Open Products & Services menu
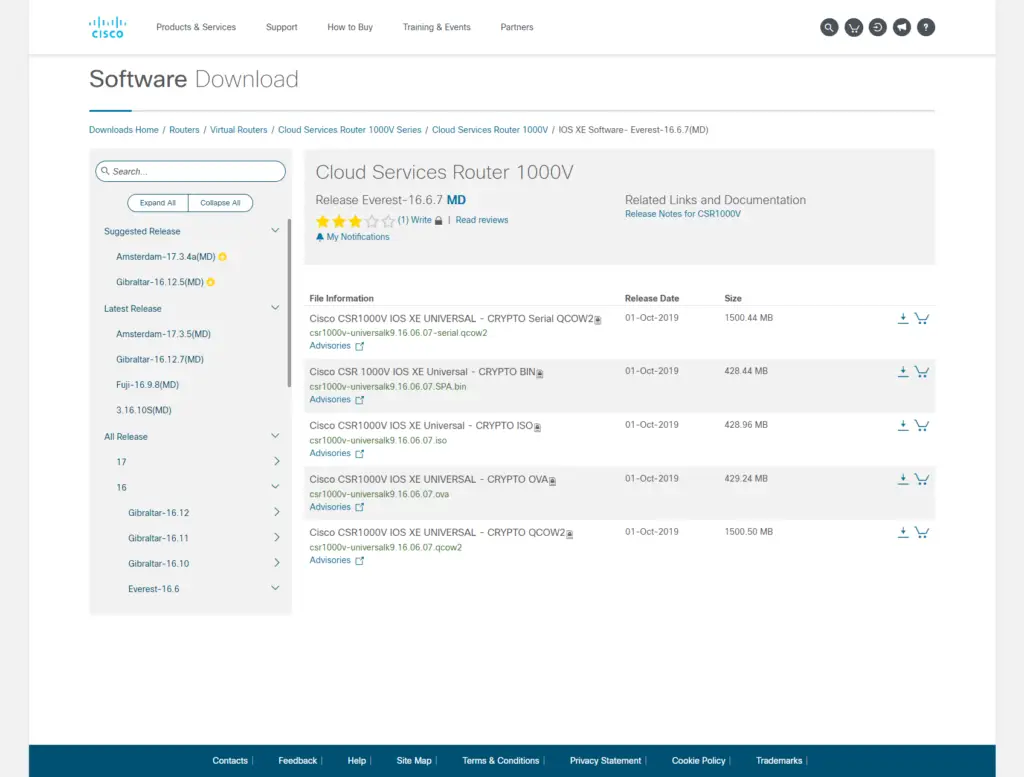The width and height of the screenshot is (1024, 777). click(196, 27)
